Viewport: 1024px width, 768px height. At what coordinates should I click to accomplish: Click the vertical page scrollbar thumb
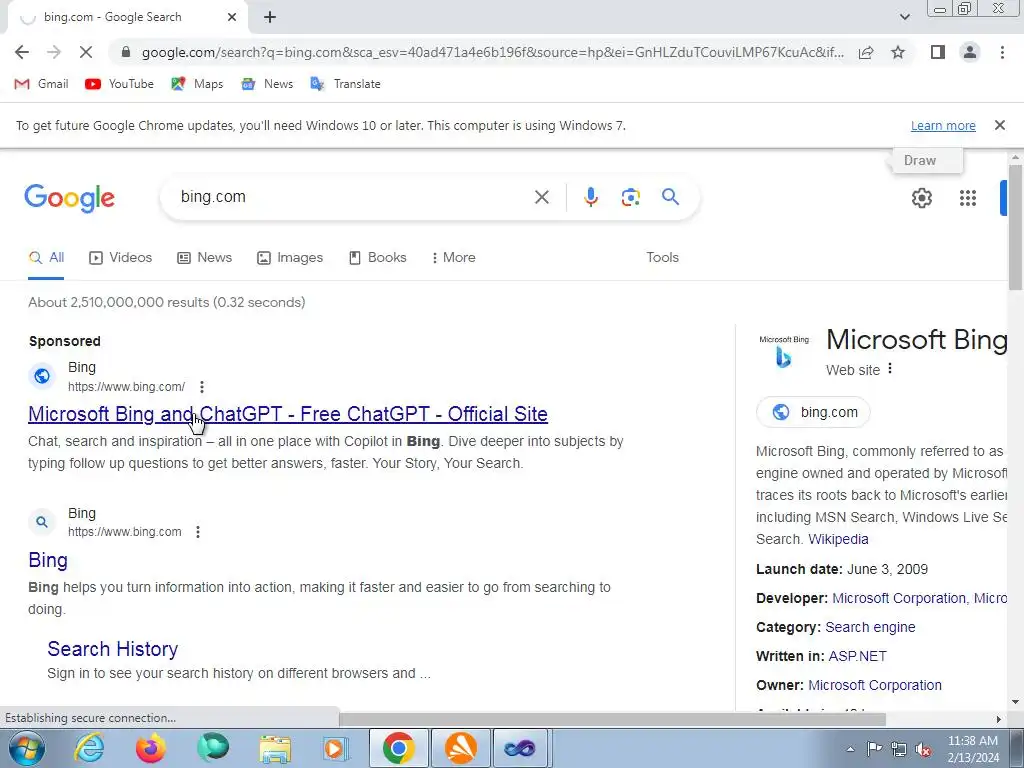pos(1016,225)
